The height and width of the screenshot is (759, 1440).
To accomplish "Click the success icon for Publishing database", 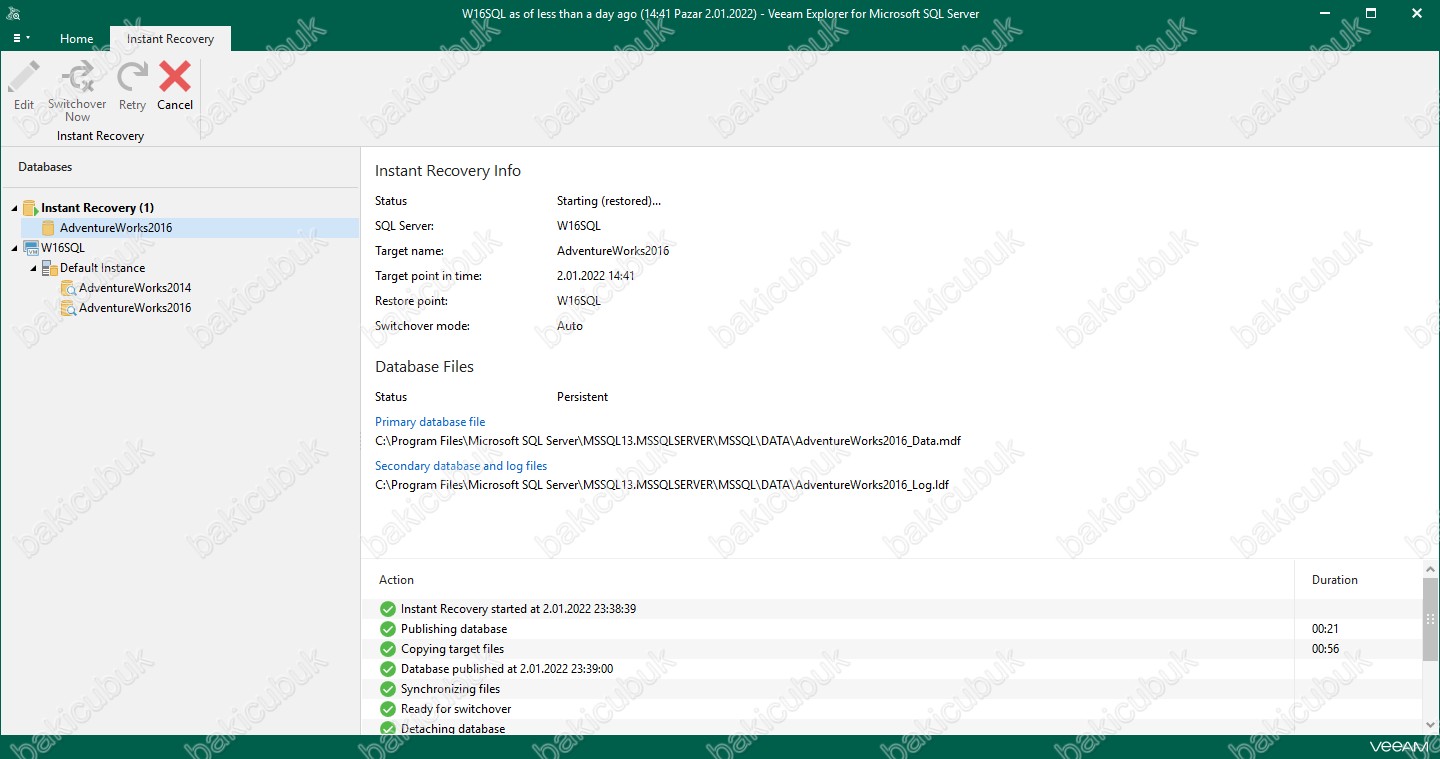I will 388,629.
